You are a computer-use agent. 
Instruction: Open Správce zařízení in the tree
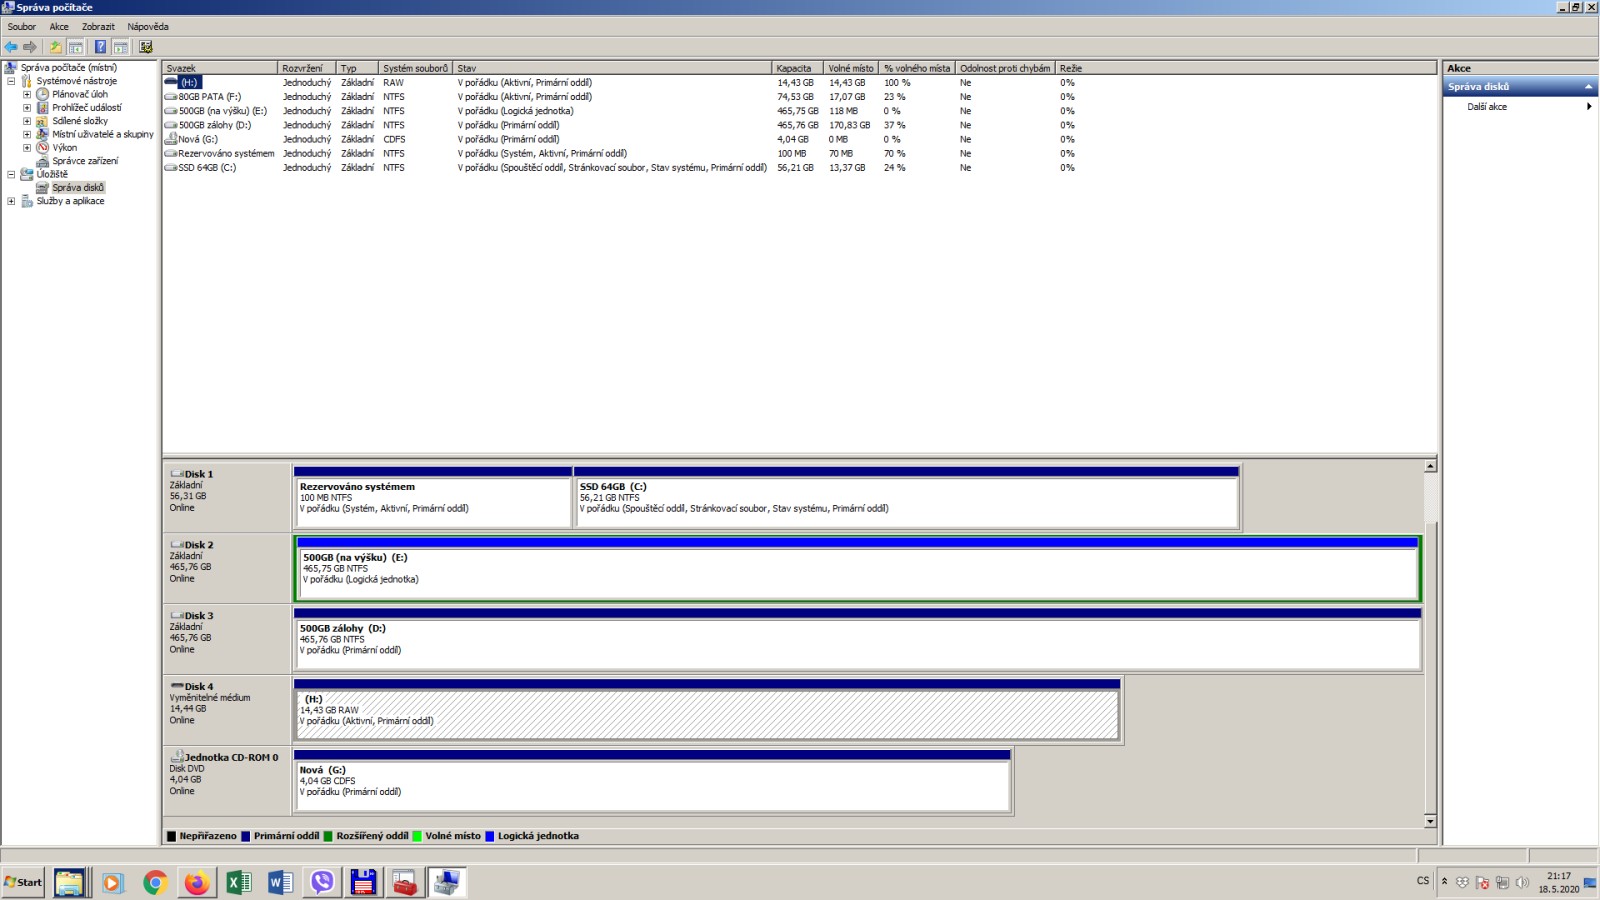coord(85,161)
